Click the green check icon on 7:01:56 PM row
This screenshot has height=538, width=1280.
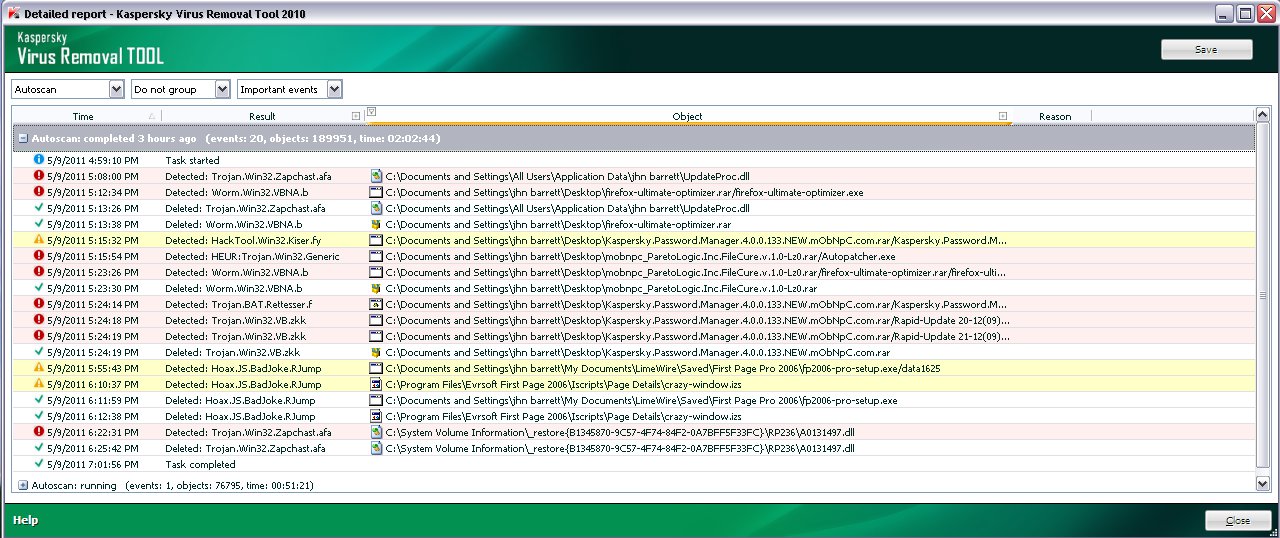click(39, 464)
